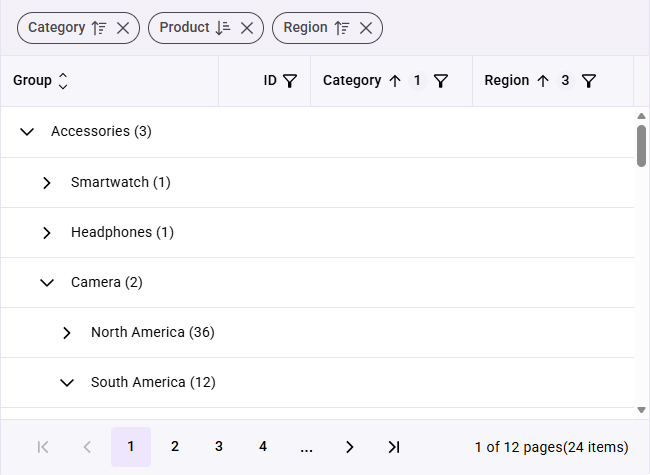The width and height of the screenshot is (650, 475).
Task: Click the Category sort order badge 1
Action: pos(417,80)
